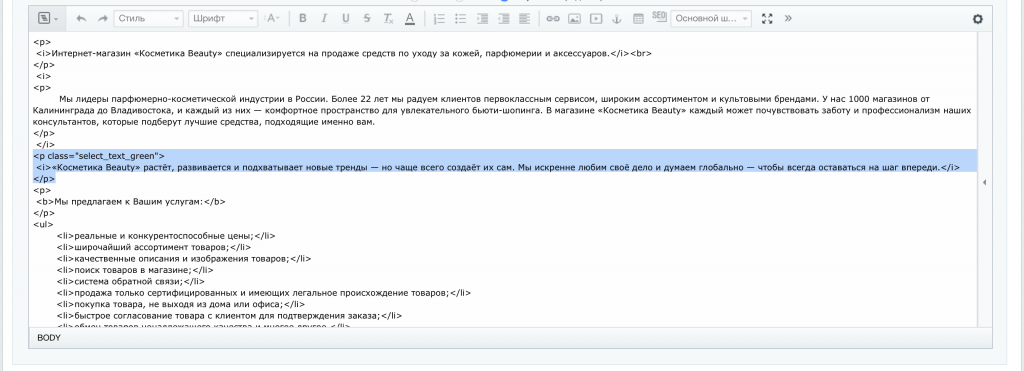Image resolution: width=1024 pixels, height=371 pixels.
Task: Insert a bulleted list
Action: click(x=461, y=18)
